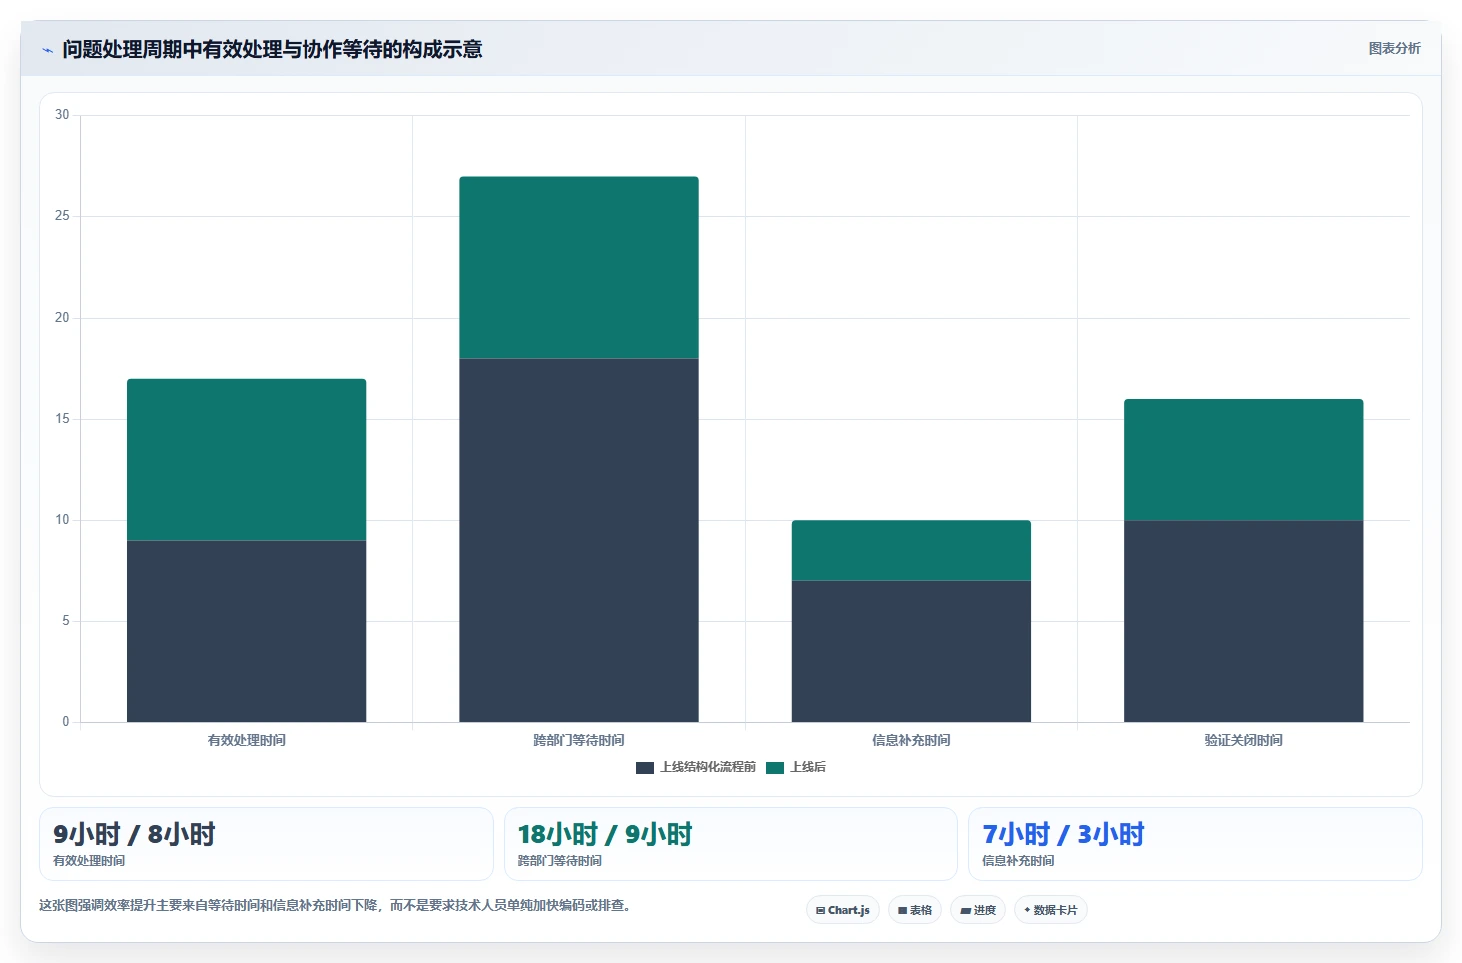The image size is (1462, 963).
Task: Click the small blue icon before the chart title
Action: (x=47, y=50)
